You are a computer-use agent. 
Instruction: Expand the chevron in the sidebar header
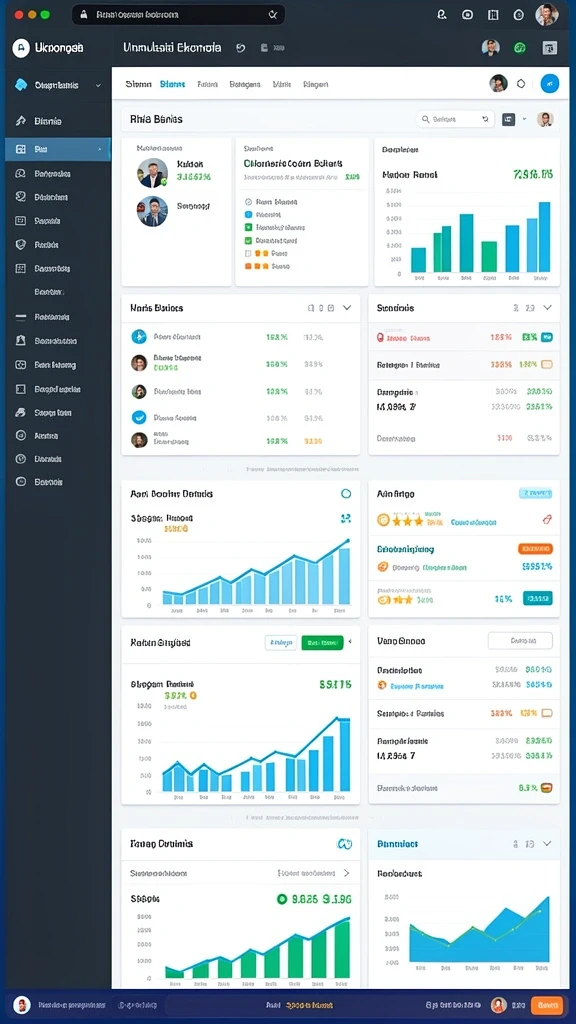click(99, 85)
